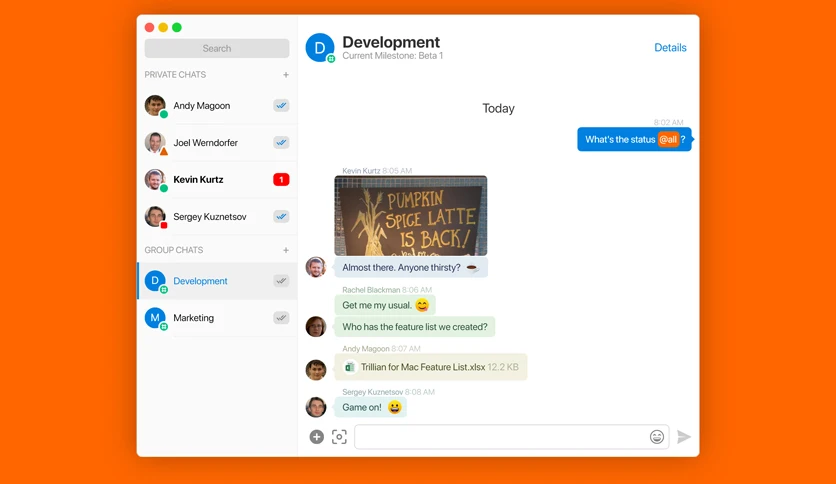Open Sergey Kuznetsov's private chat

(x=217, y=216)
